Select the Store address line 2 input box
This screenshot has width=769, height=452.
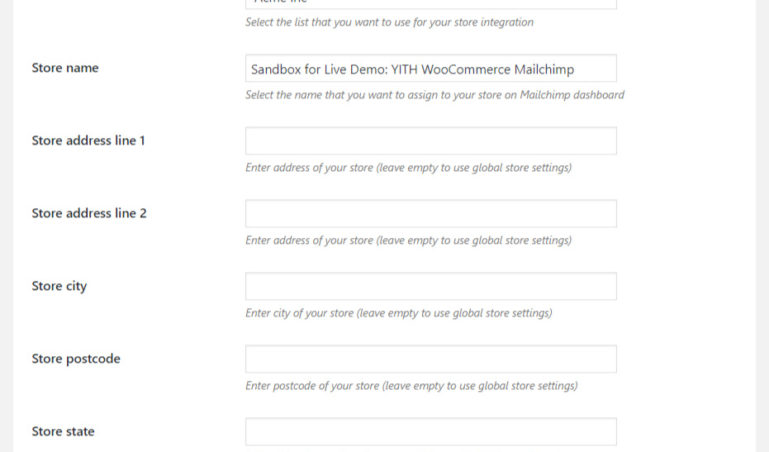click(x=430, y=213)
